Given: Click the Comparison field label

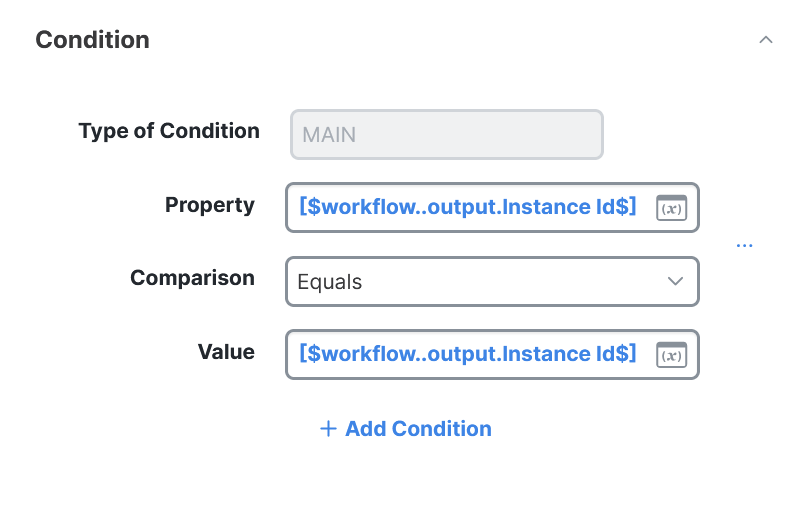Looking at the screenshot, I should [192, 278].
